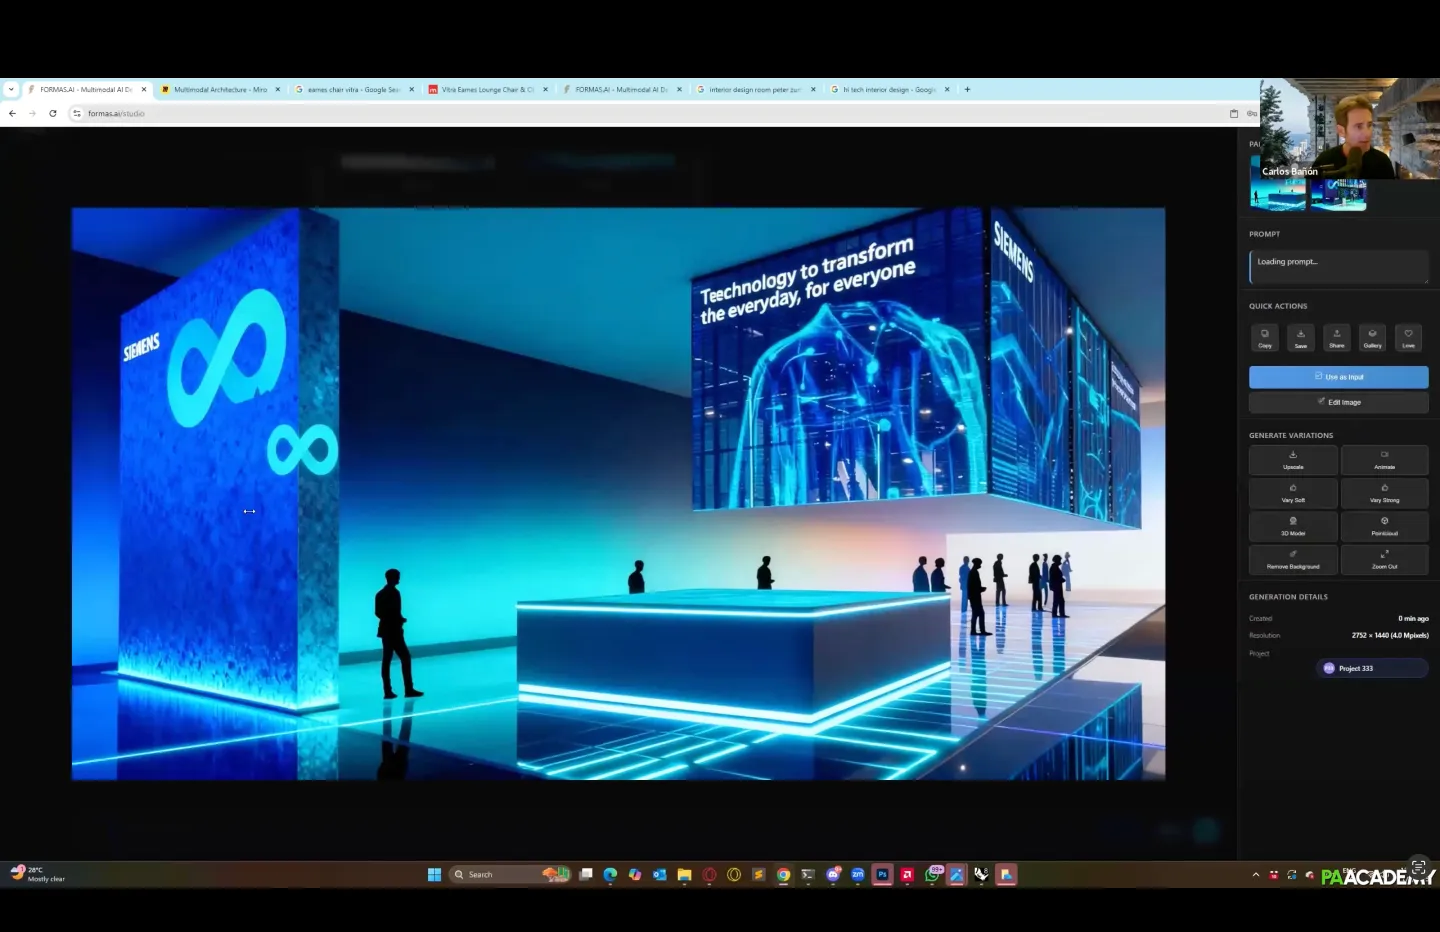The height and width of the screenshot is (932, 1440).
Task: Generate a Vary Soft variation
Action: click(x=1293, y=493)
